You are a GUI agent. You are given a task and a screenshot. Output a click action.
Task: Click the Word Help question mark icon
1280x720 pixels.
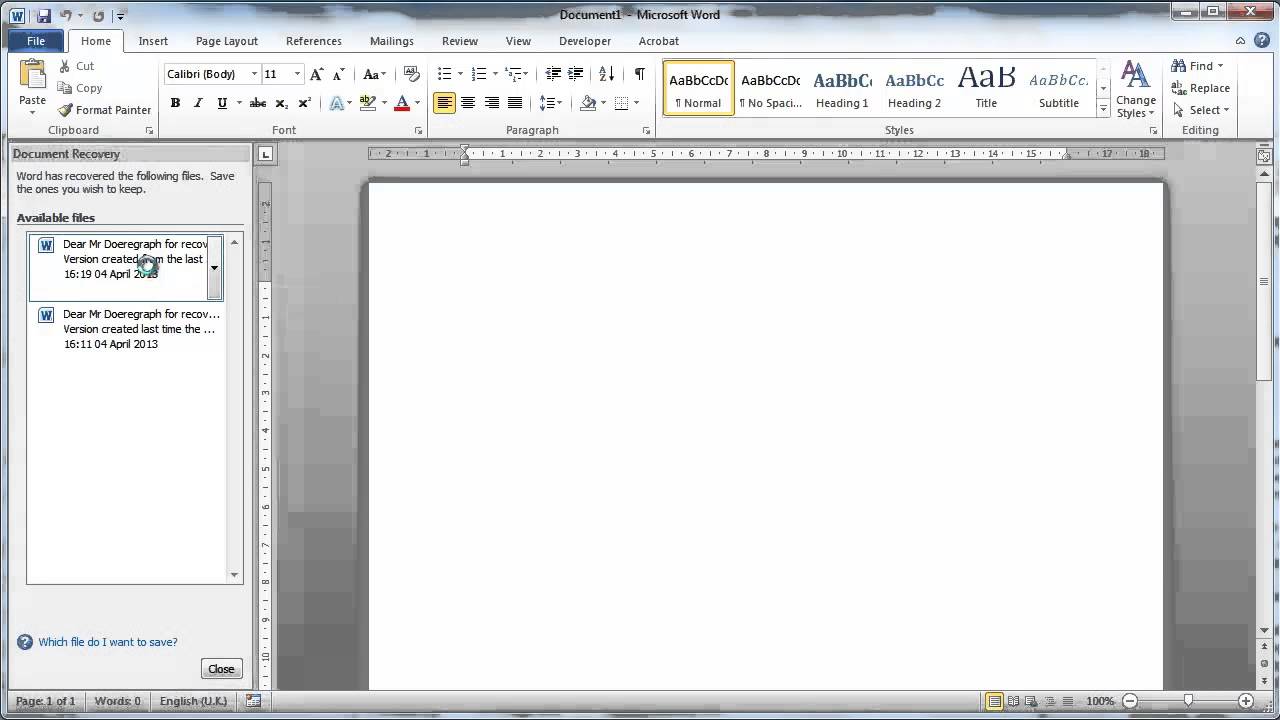[x=1262, y=41]
